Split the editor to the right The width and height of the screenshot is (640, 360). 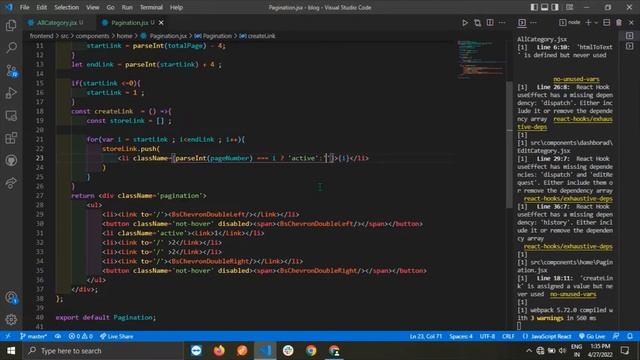(490, 23)
